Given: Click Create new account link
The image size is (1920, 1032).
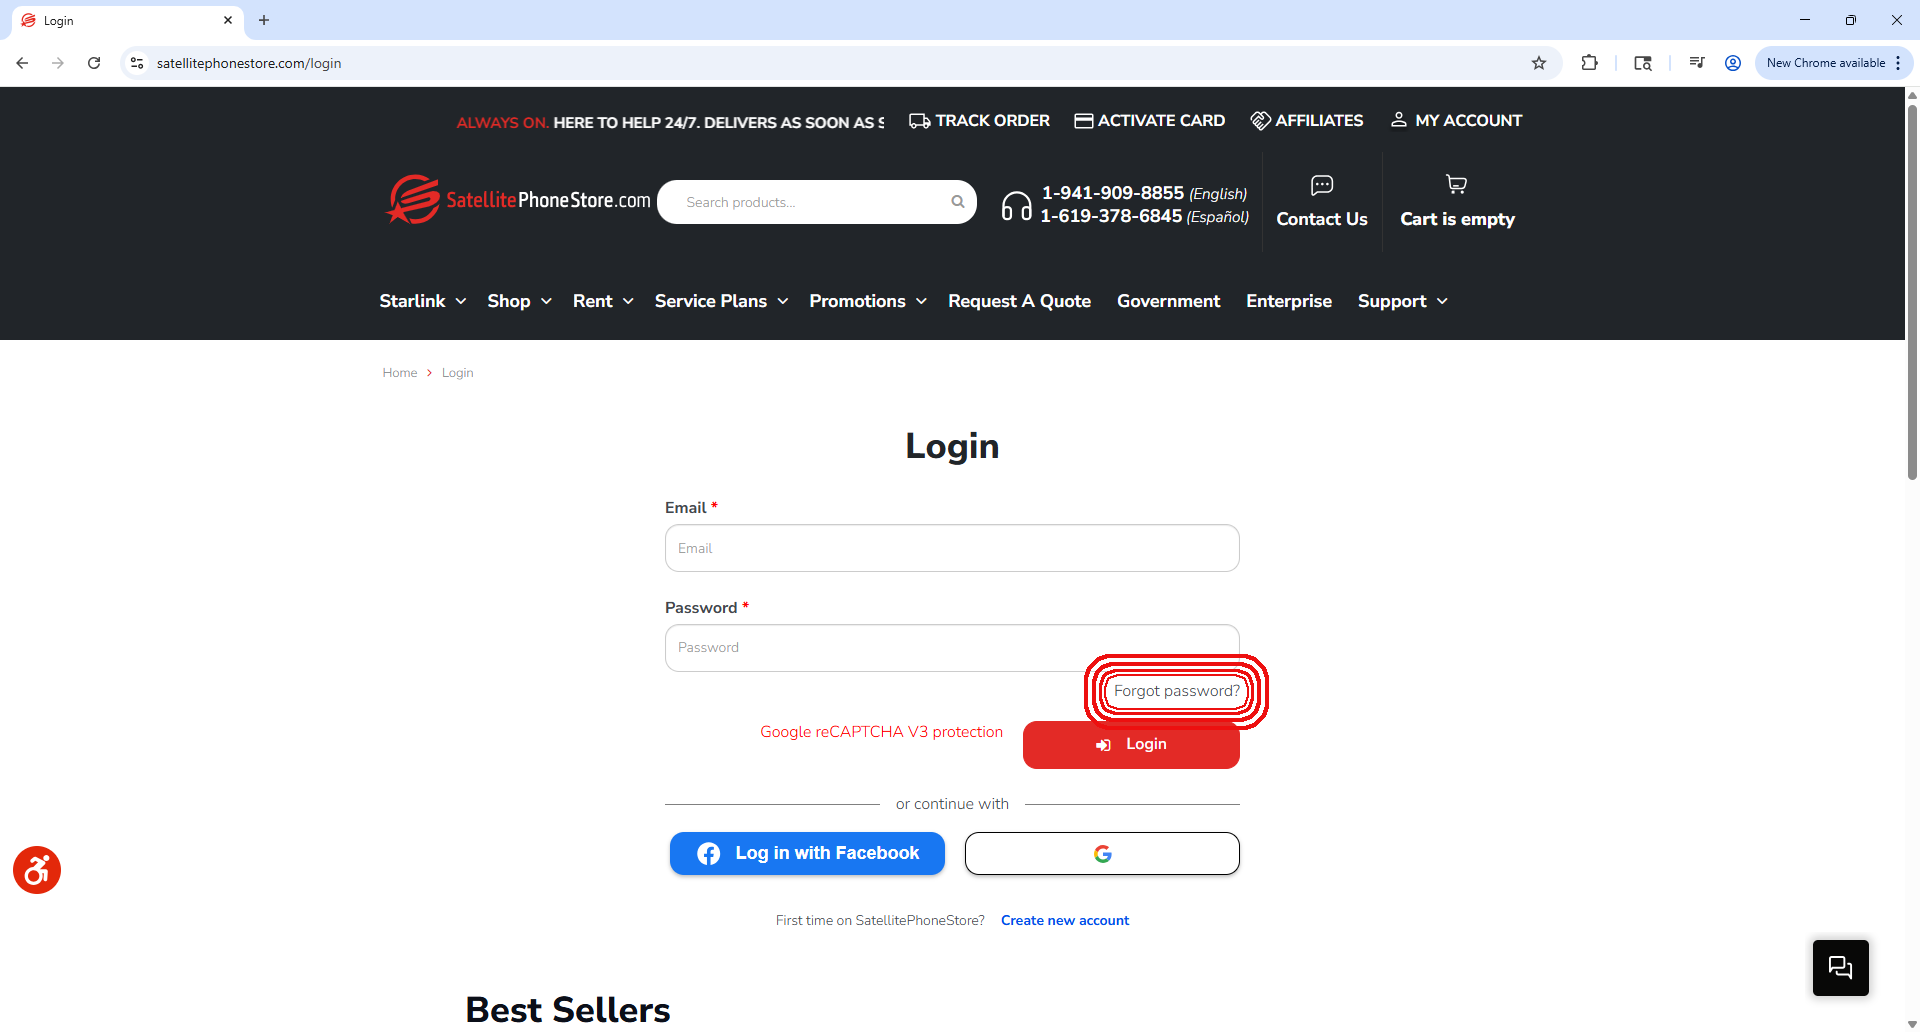Looking at the screenshot, I should point(1065,920).
